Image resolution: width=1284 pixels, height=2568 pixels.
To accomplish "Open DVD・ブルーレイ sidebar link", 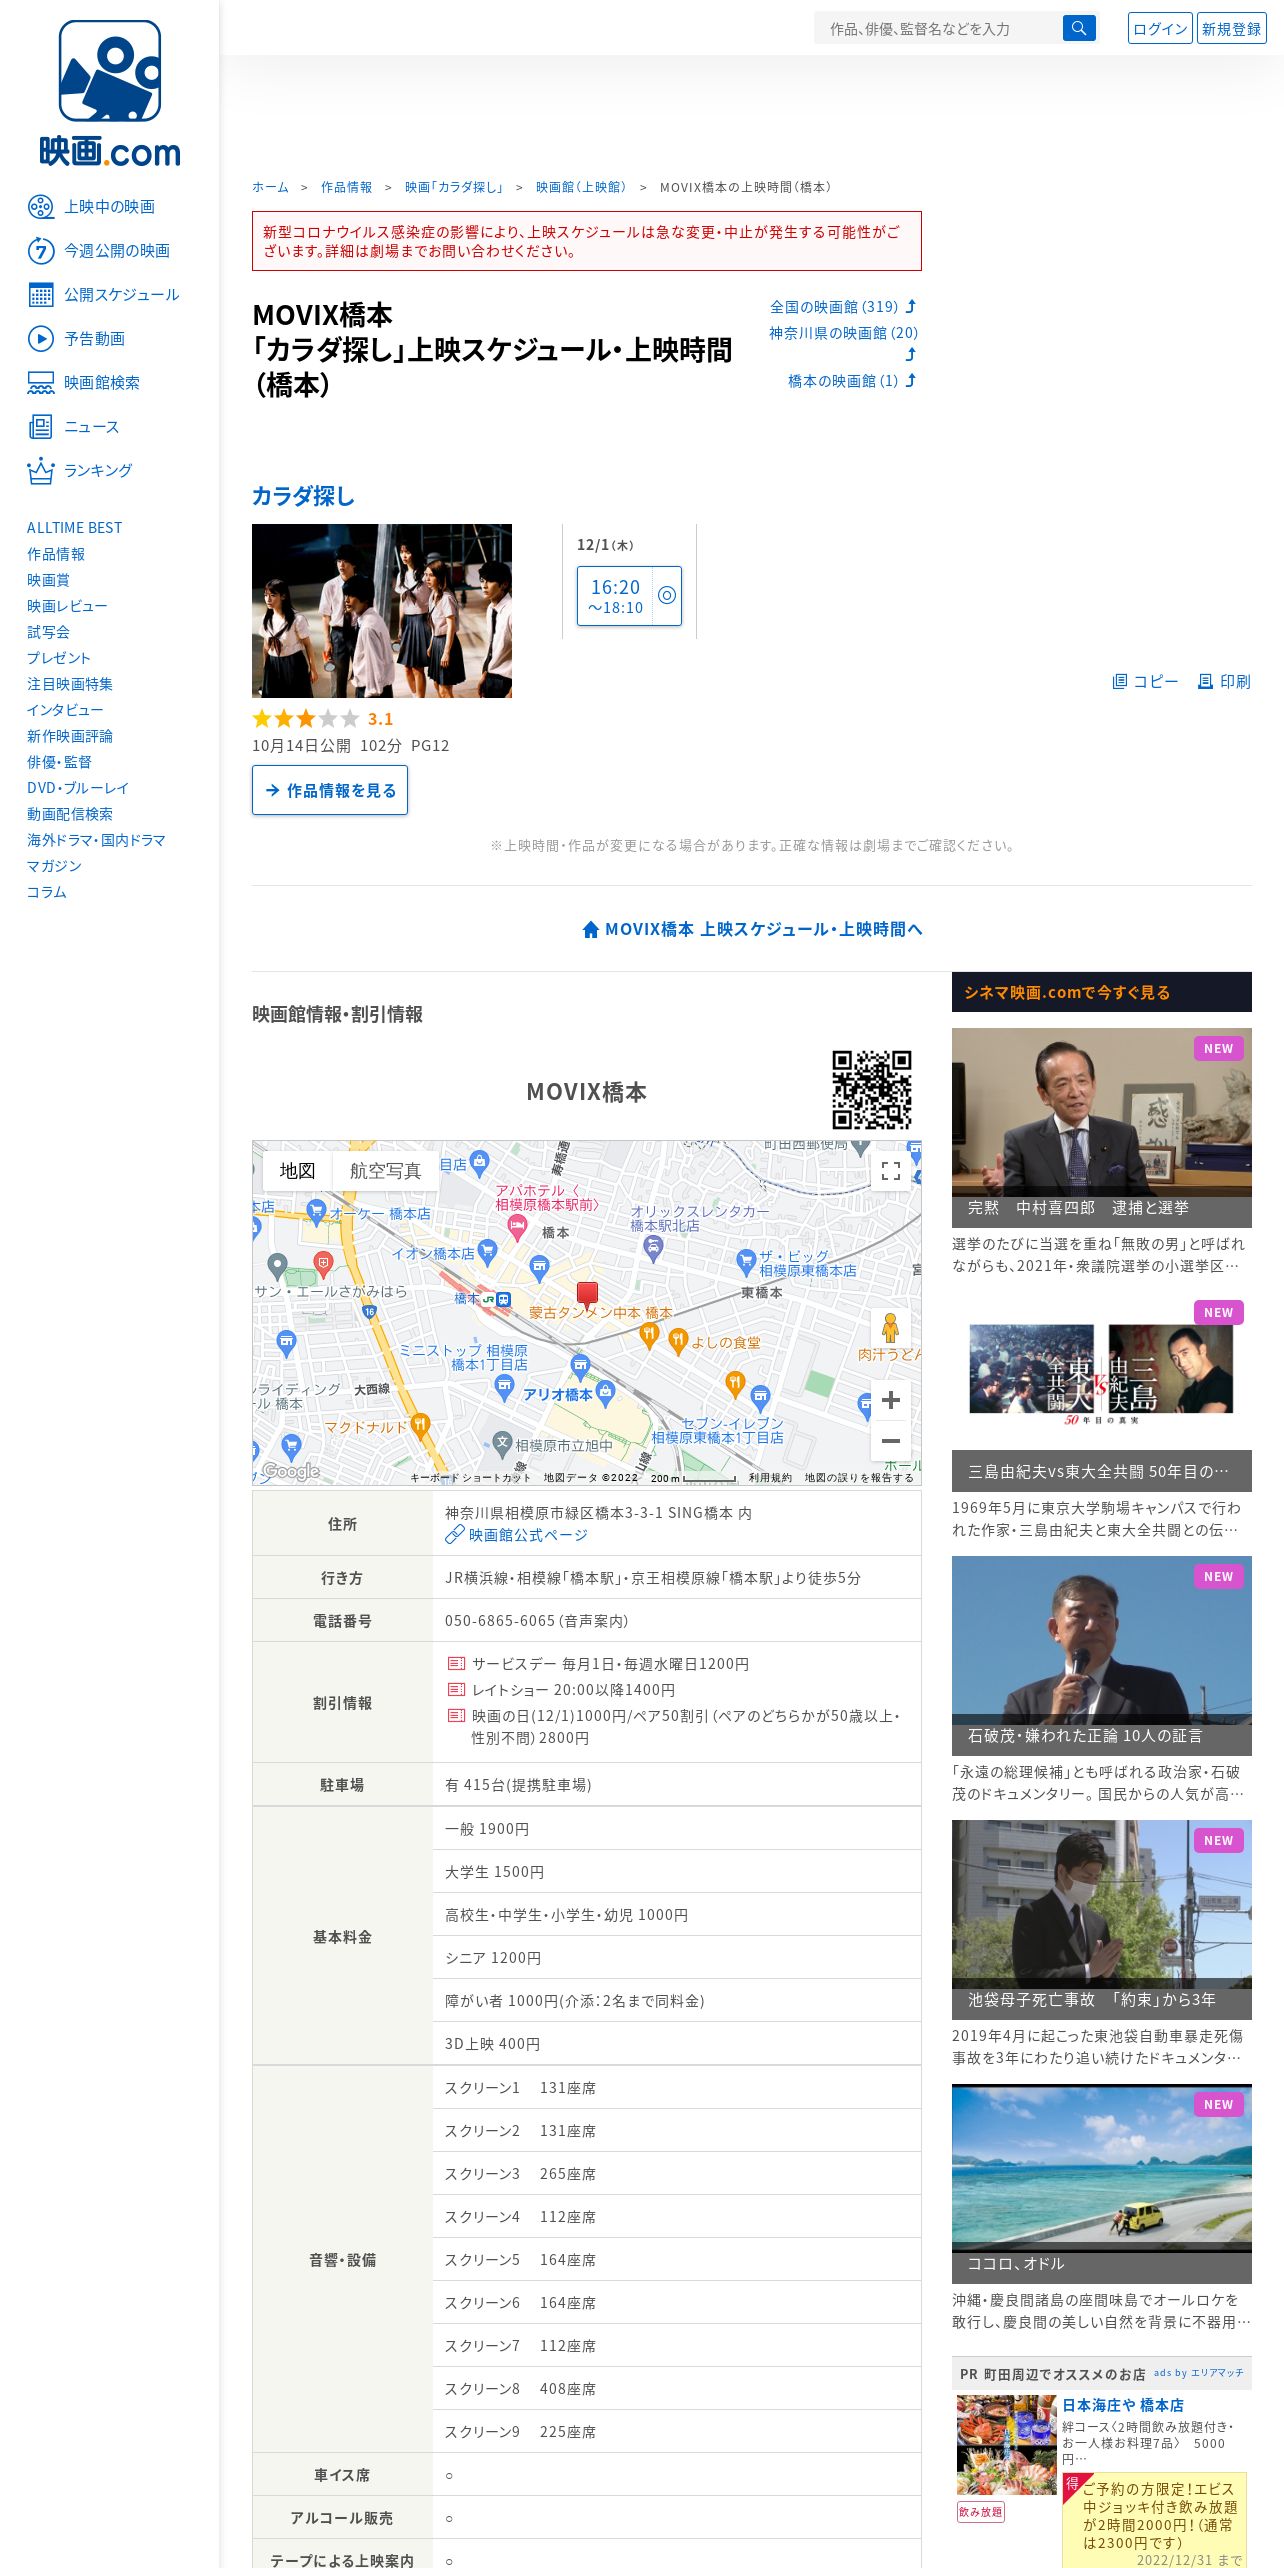I will [x=78, y=788].
